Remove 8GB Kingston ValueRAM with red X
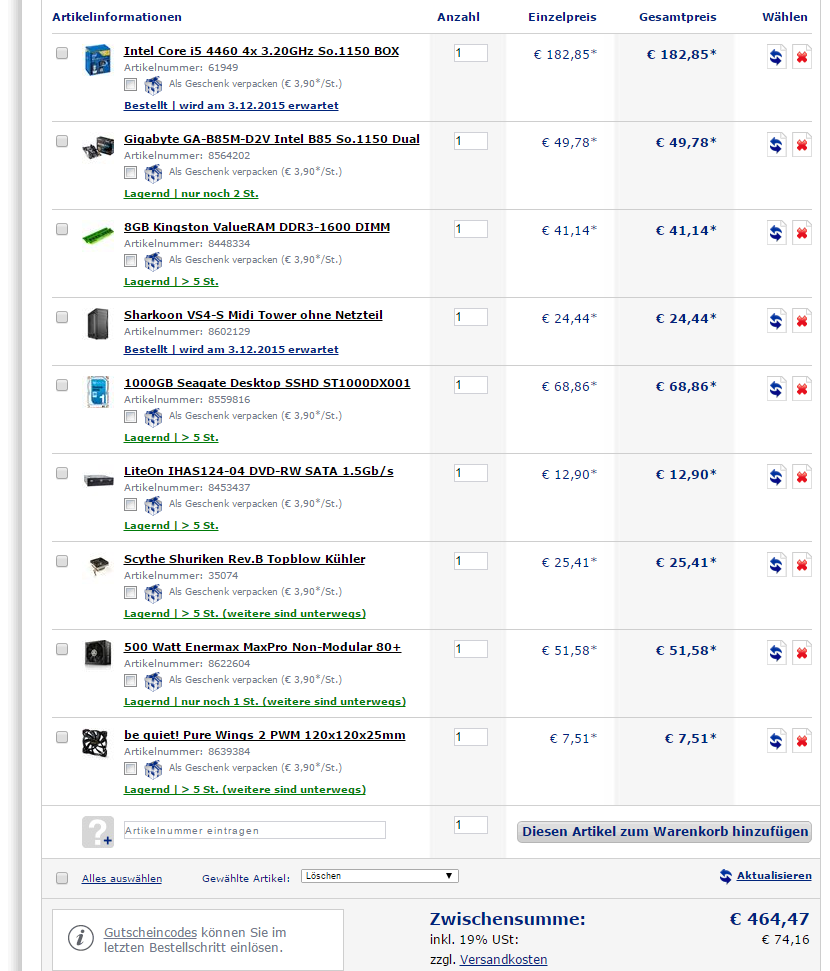This screenshot has width=830, height=971. click(802, 233)
